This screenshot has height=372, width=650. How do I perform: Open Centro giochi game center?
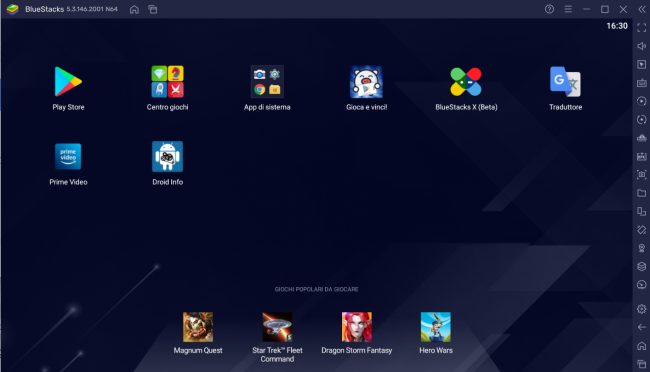click(167, 82)
